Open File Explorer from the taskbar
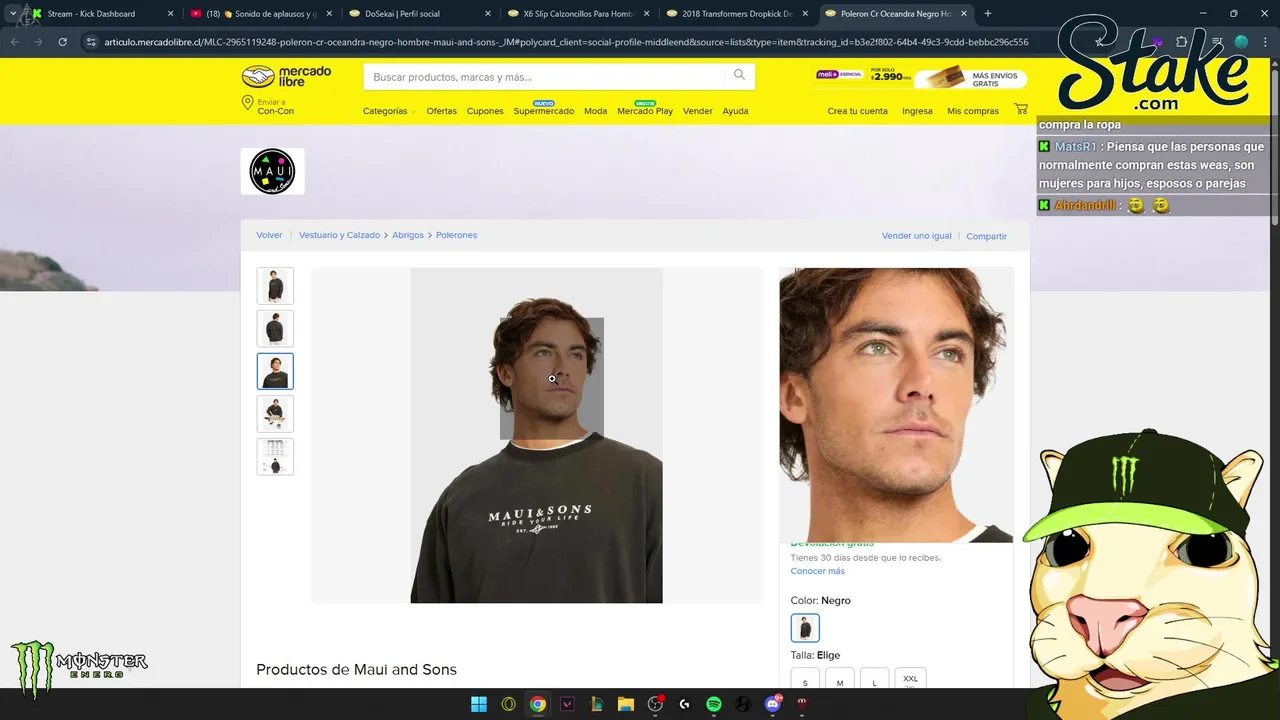1280x720 pixels. (x=626, y=704)
